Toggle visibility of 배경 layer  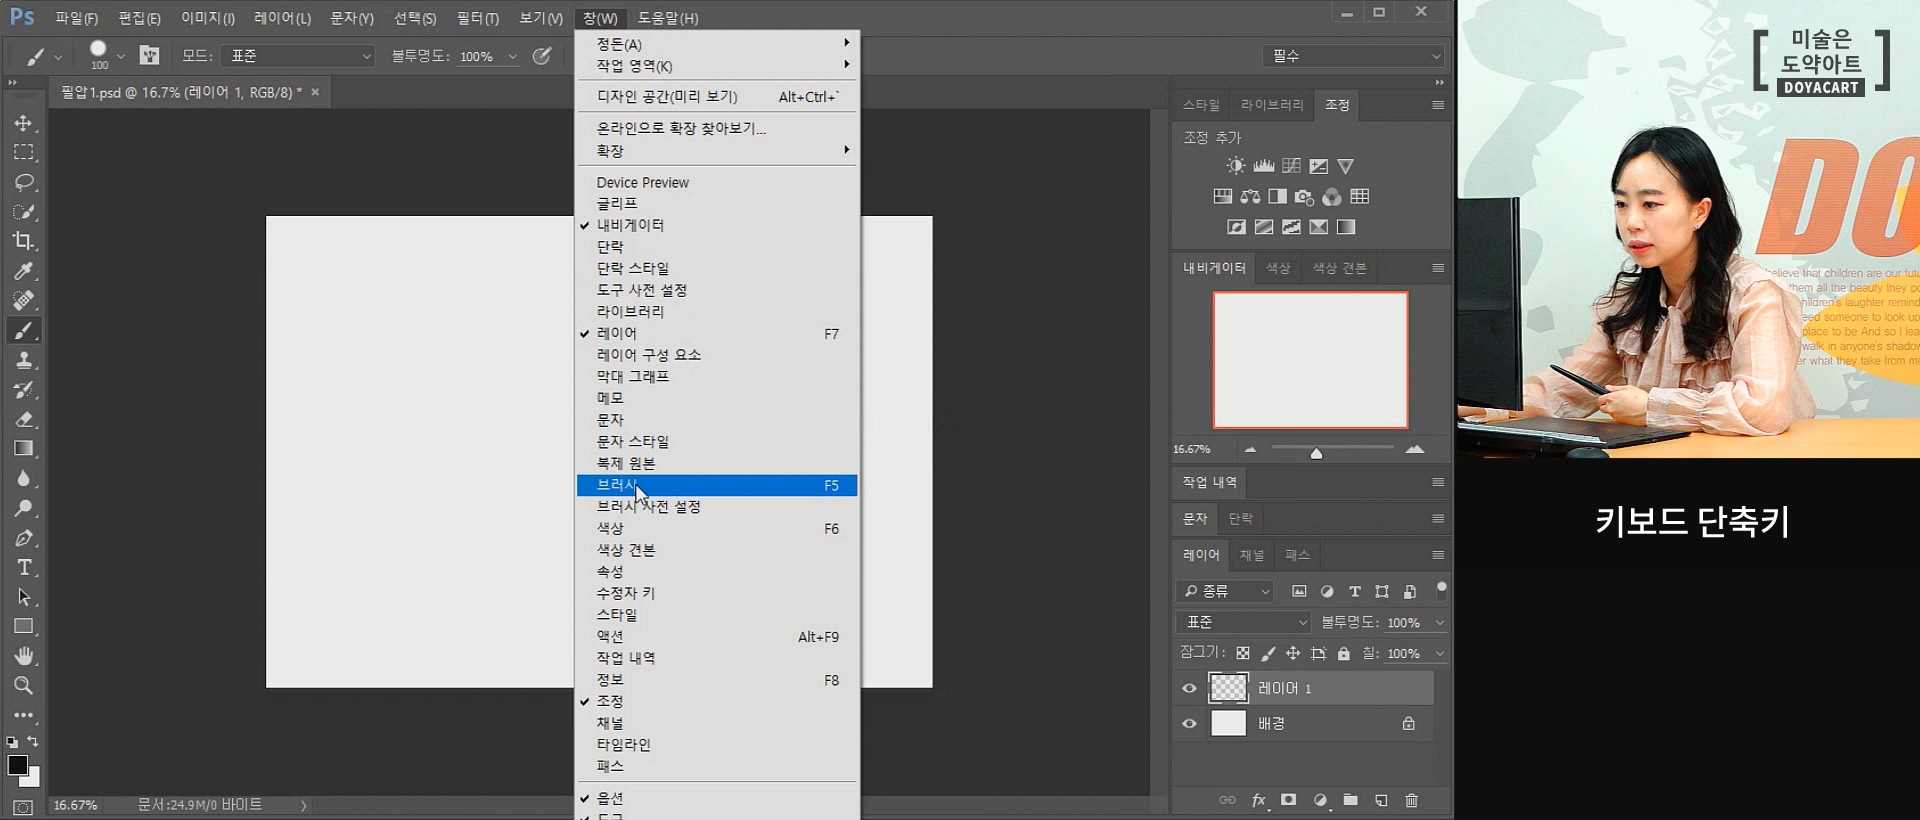tap(1189, 724)
